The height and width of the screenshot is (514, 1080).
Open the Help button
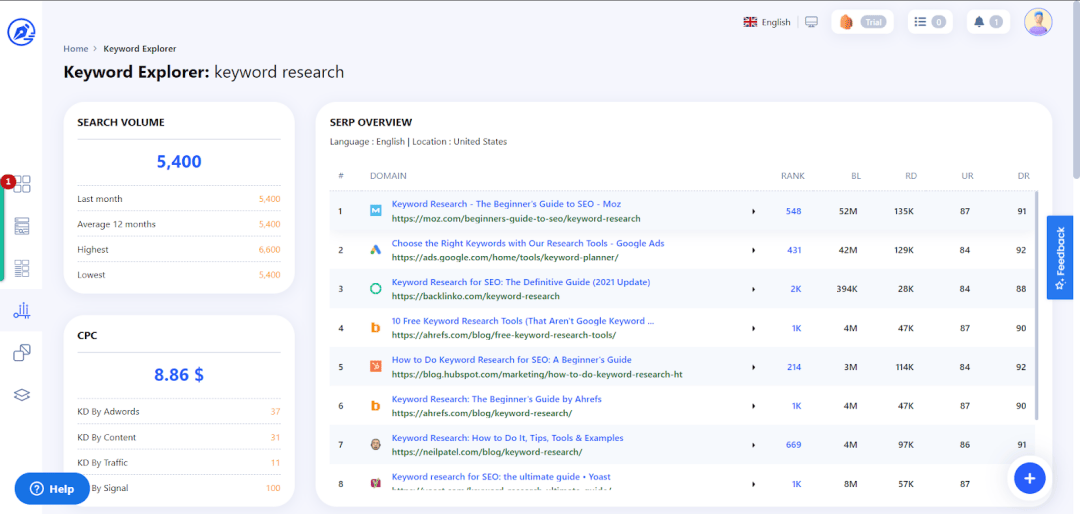click(x=52, y=489)
